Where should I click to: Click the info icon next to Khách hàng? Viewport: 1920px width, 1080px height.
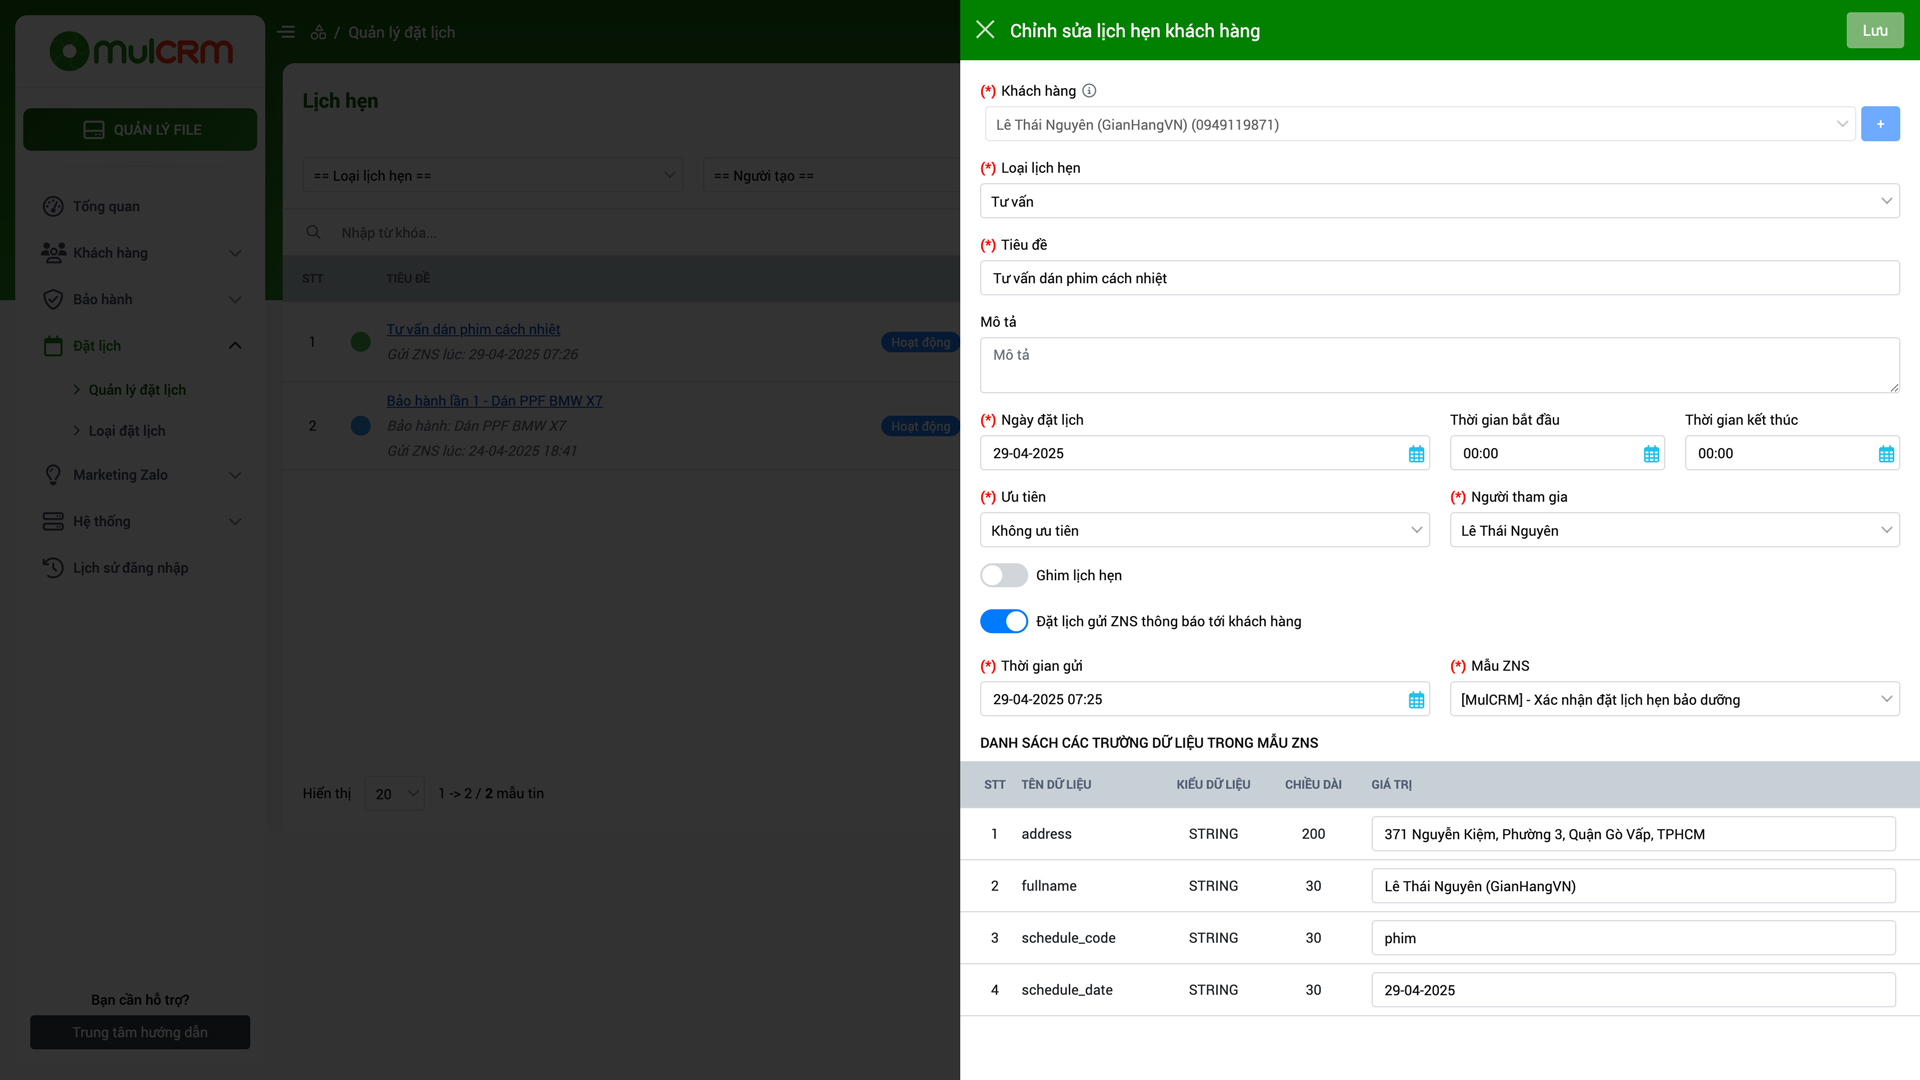[1089, 91]
